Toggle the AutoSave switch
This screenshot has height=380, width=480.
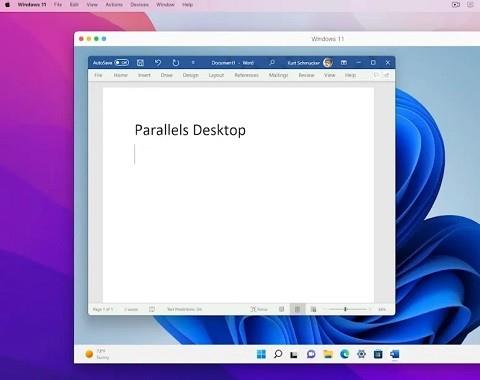(122, 63)
